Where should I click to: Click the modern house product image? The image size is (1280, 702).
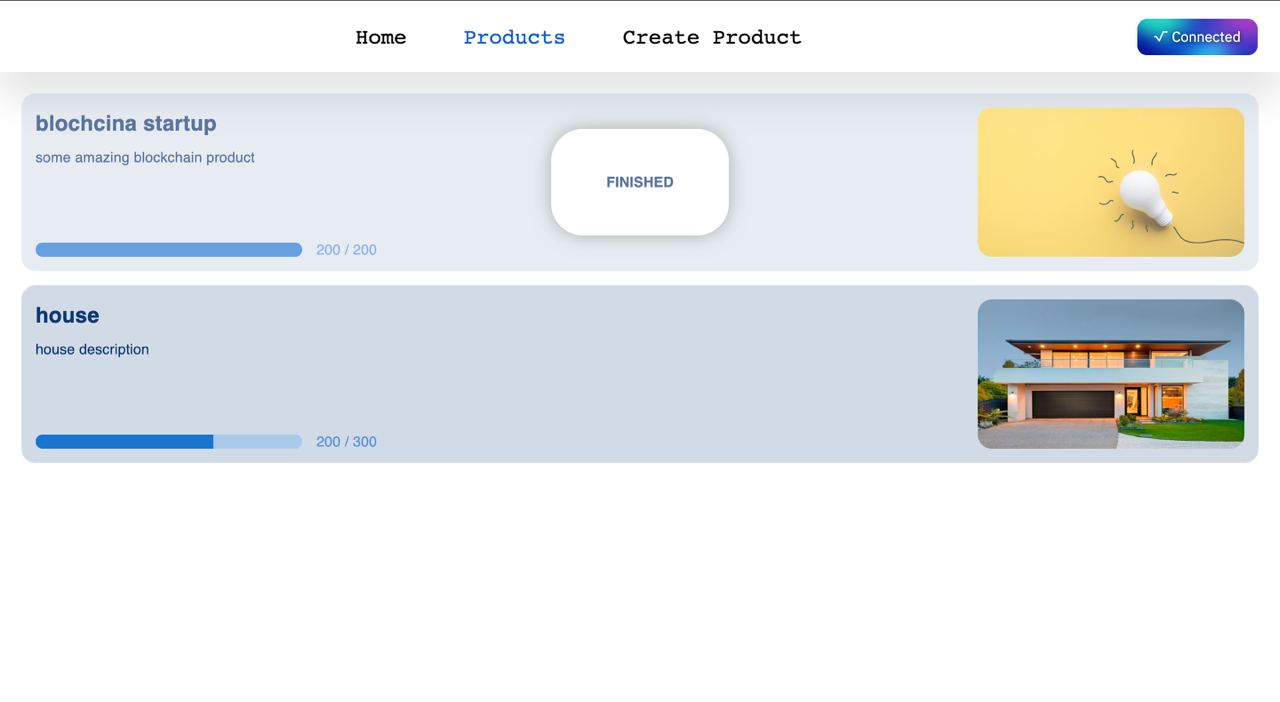click(x=1111, y=374)
